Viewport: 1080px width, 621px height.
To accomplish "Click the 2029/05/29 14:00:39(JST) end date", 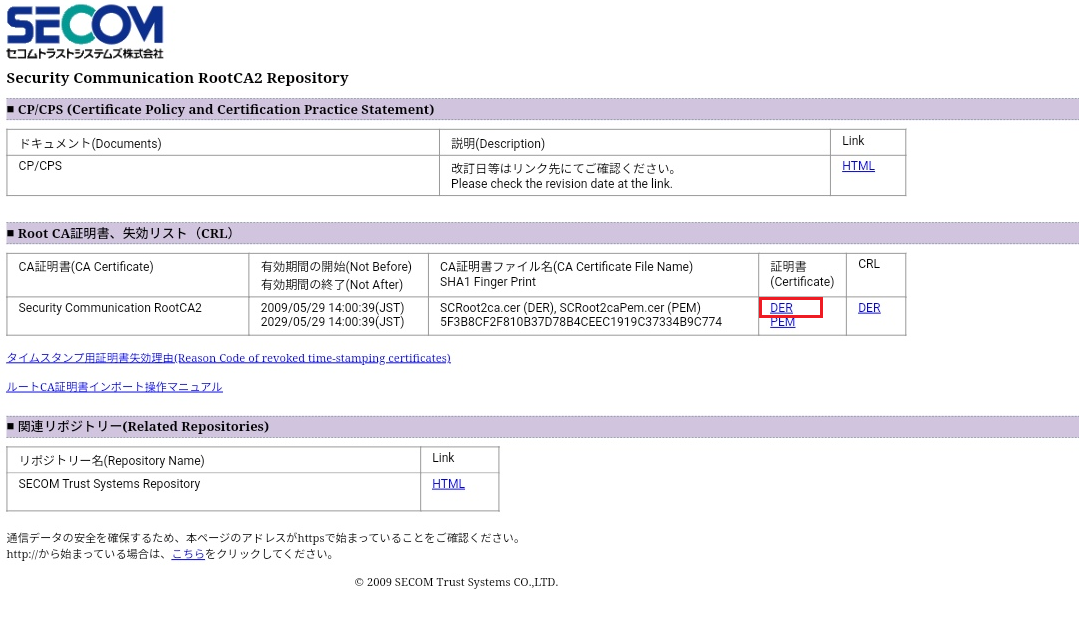I will [x=332, y=322].
